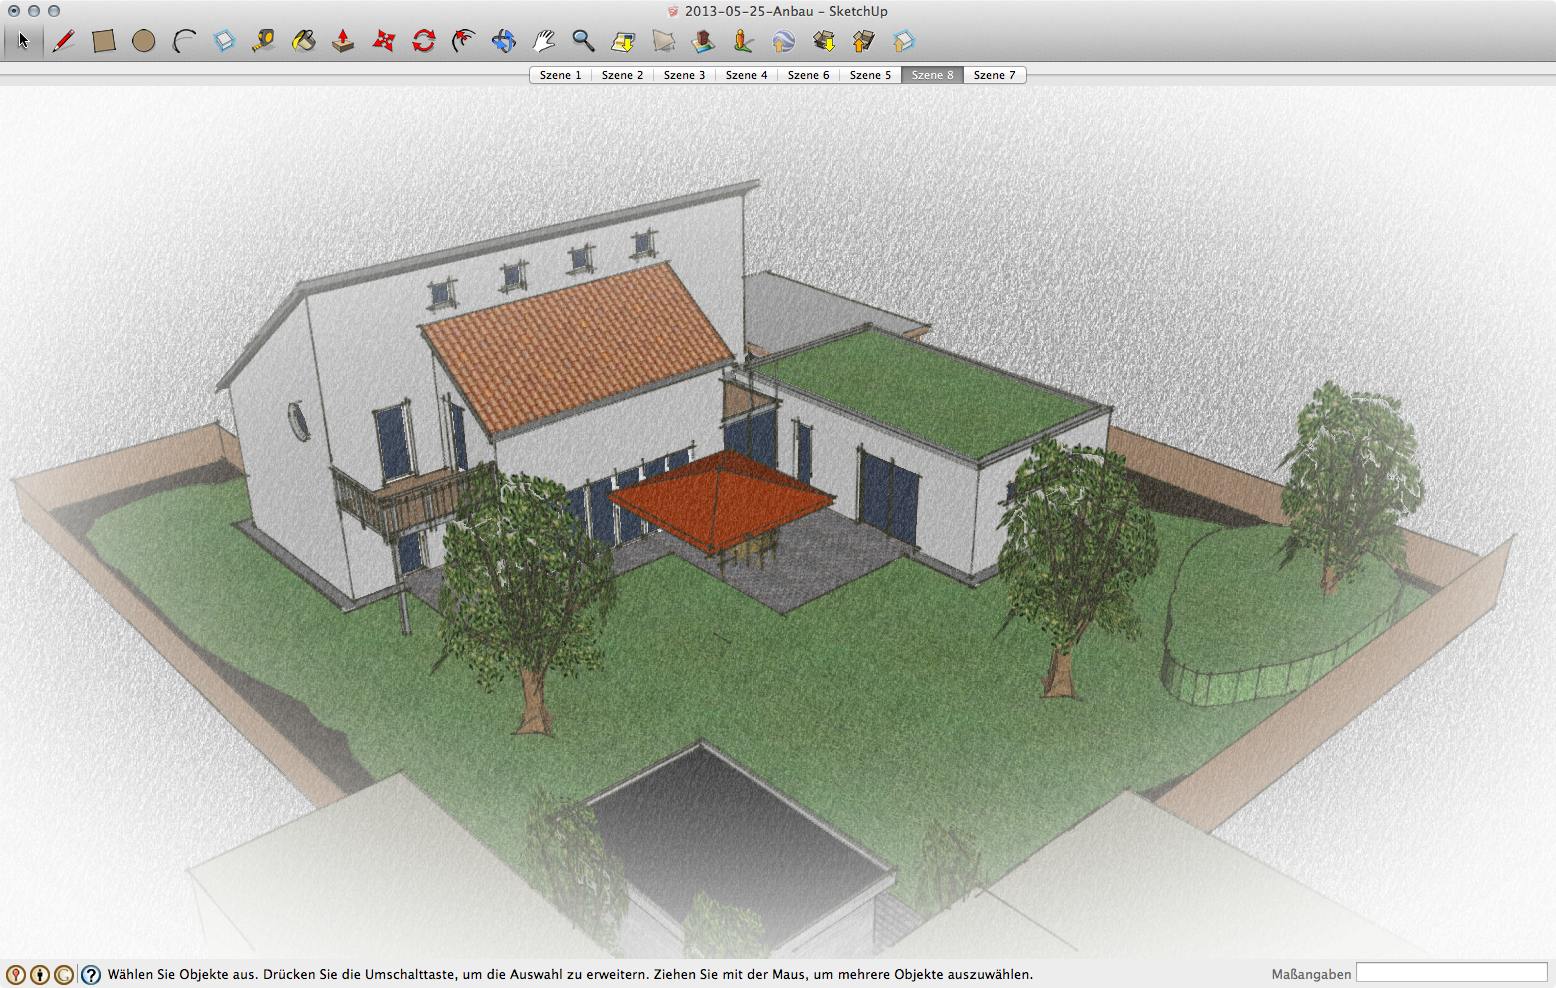Choose the Rotate tool

point(424,41)
